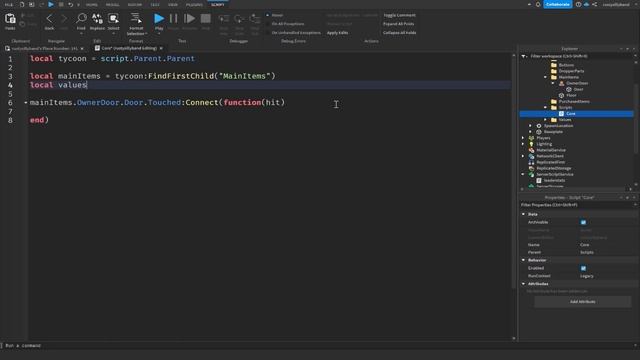The height and width of the screenshot is (360, 640).
Task: Collapse the MainItems folder in Explorer
Action: click(x=546, y=77)
